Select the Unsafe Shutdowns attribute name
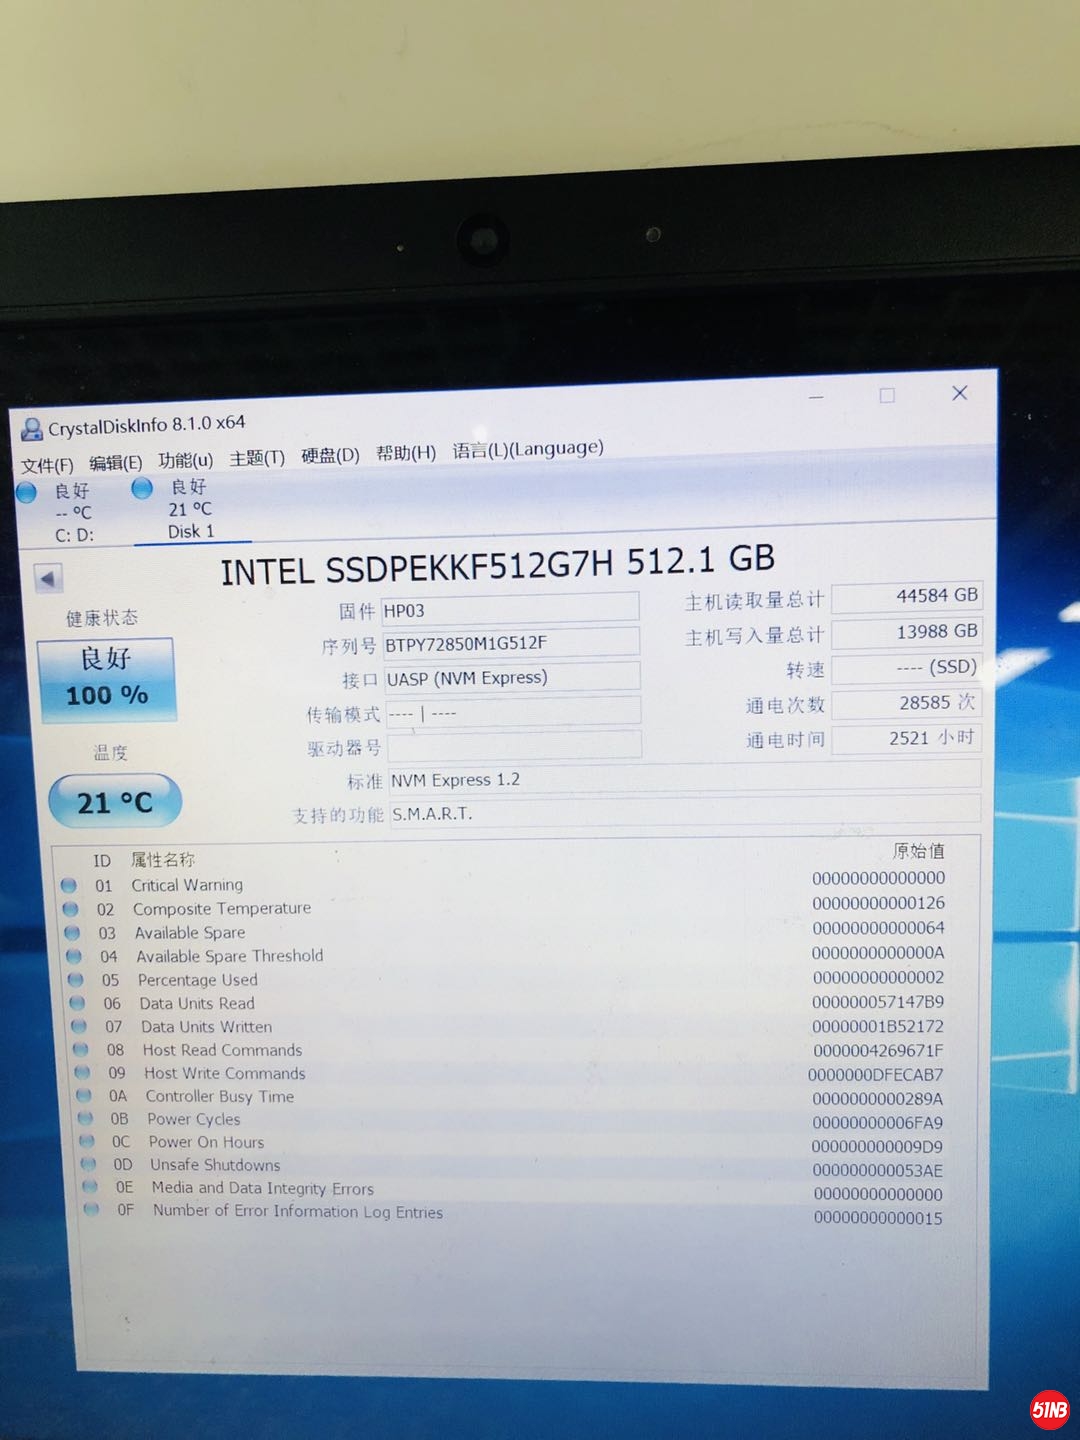Image resolution: width=1080 pixels, height=1440 pixels. [x=215, y=1165]
